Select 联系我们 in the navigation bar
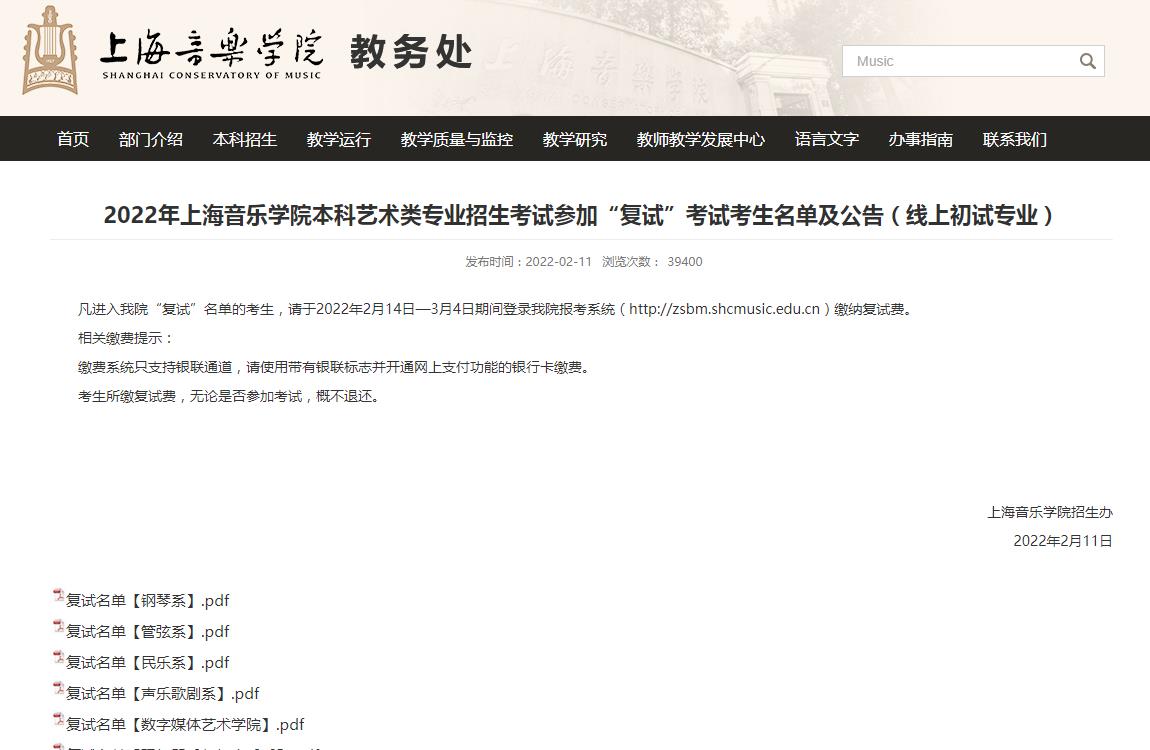This screenshot has width=1150, height=750. click(x=1014, y=139)
